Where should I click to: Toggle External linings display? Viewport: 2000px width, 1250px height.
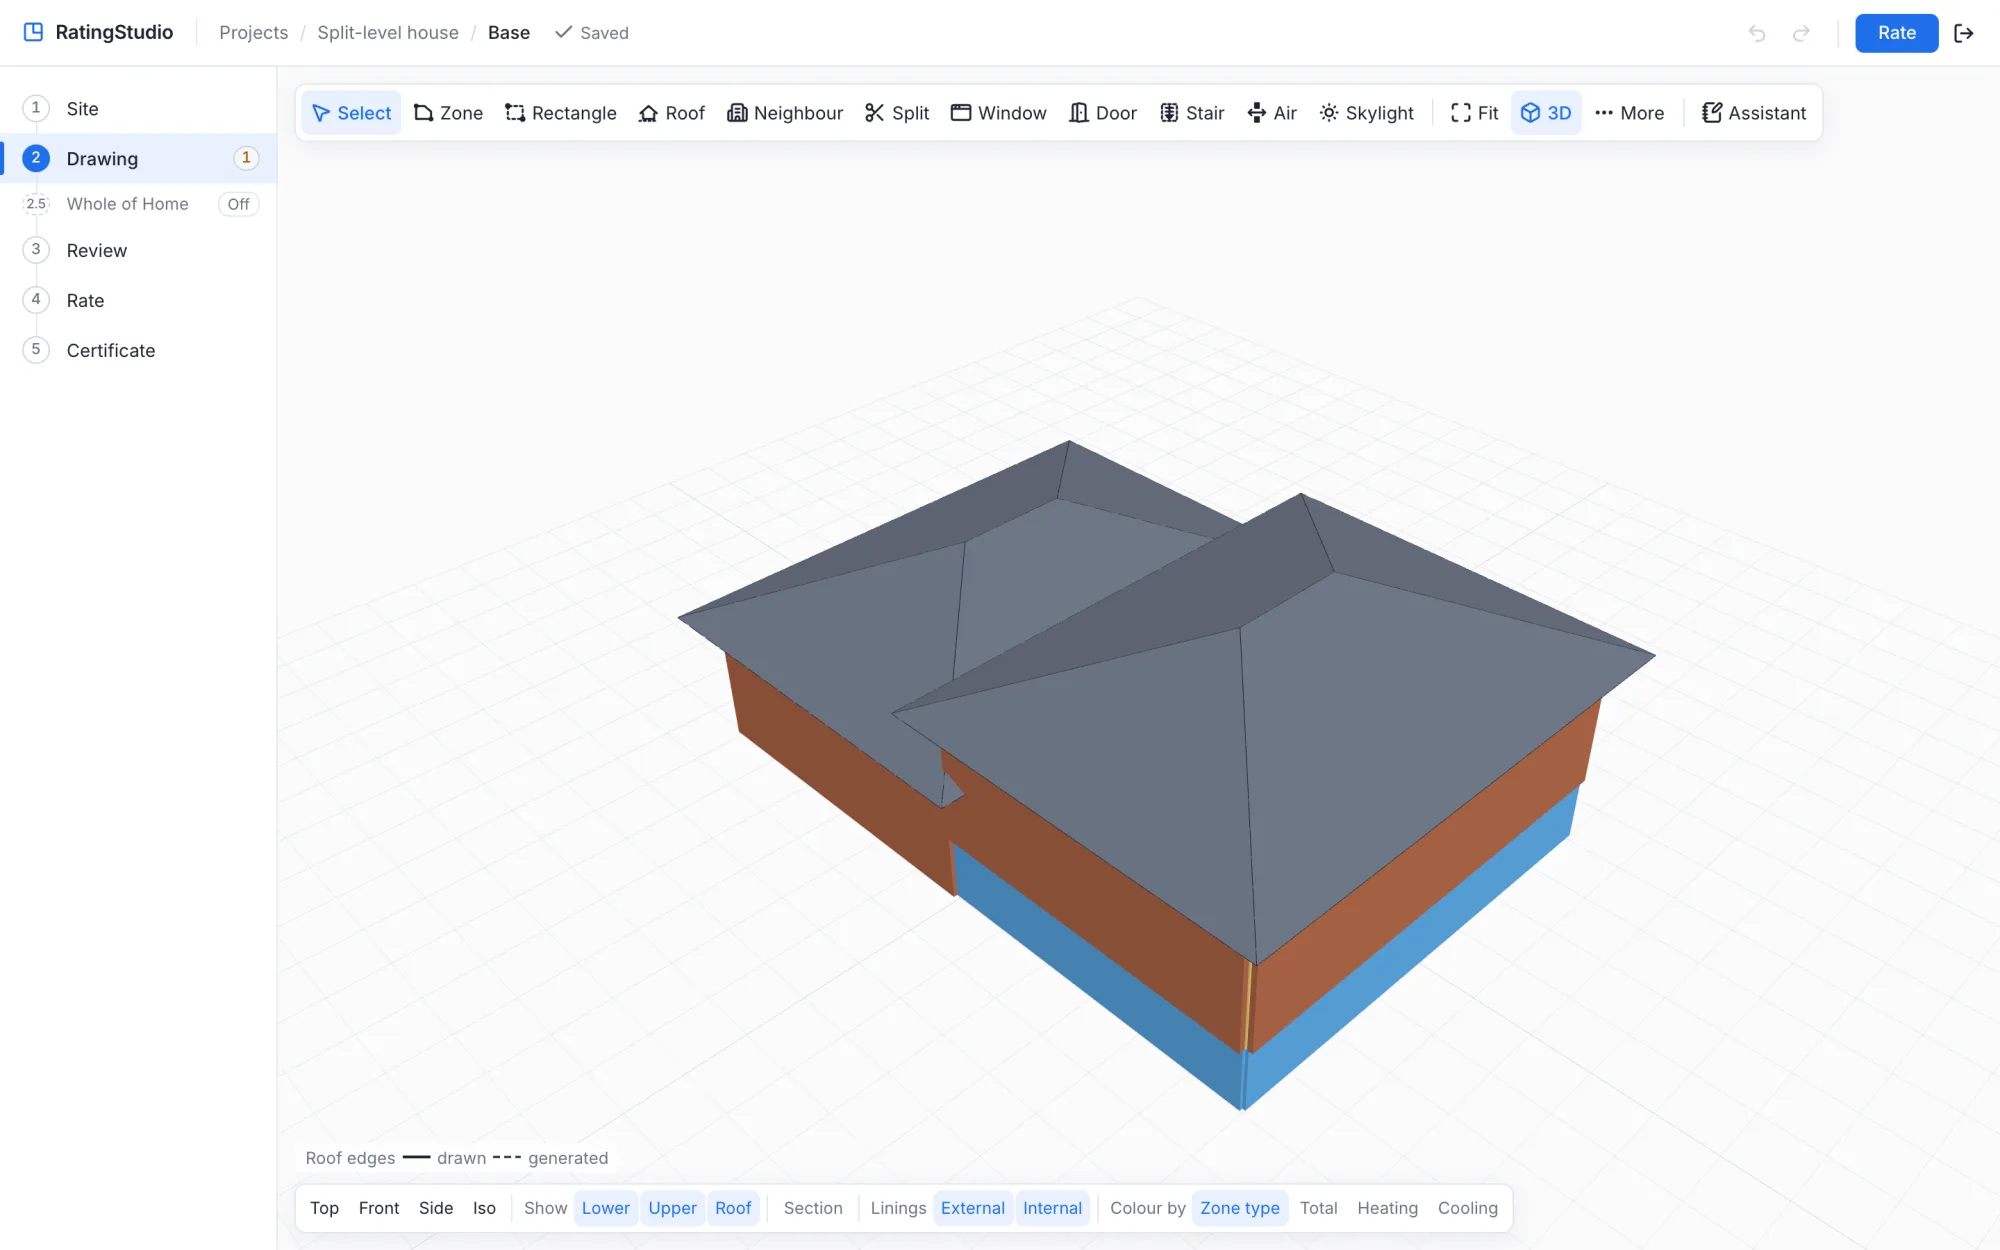(972, 1208)
